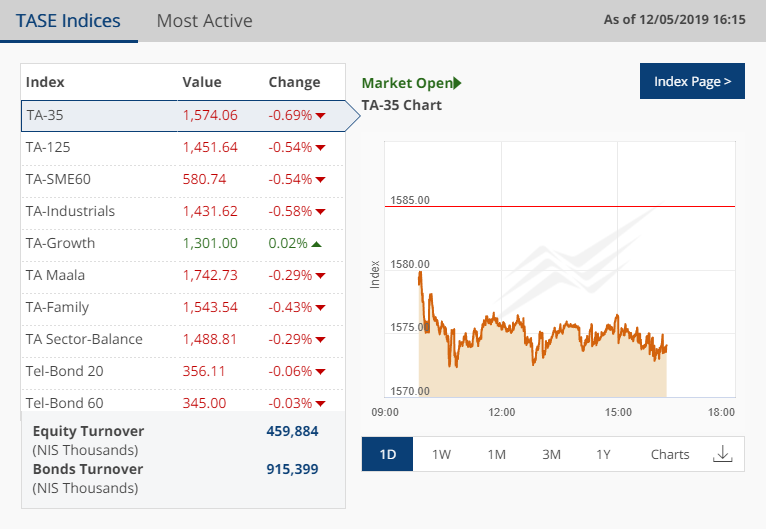This screenshot has width=766, height=529.
Task: Open the Charts link below the graph
Action: click(670, 454)
